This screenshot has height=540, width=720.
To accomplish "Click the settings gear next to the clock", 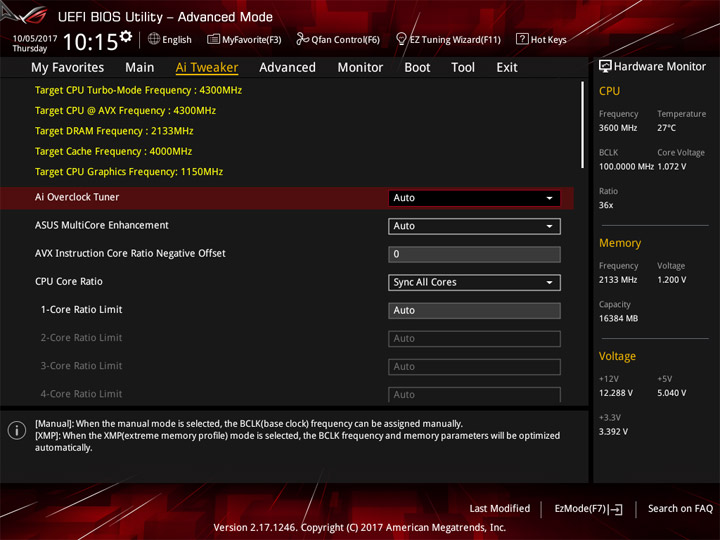I will coord(126,36).
